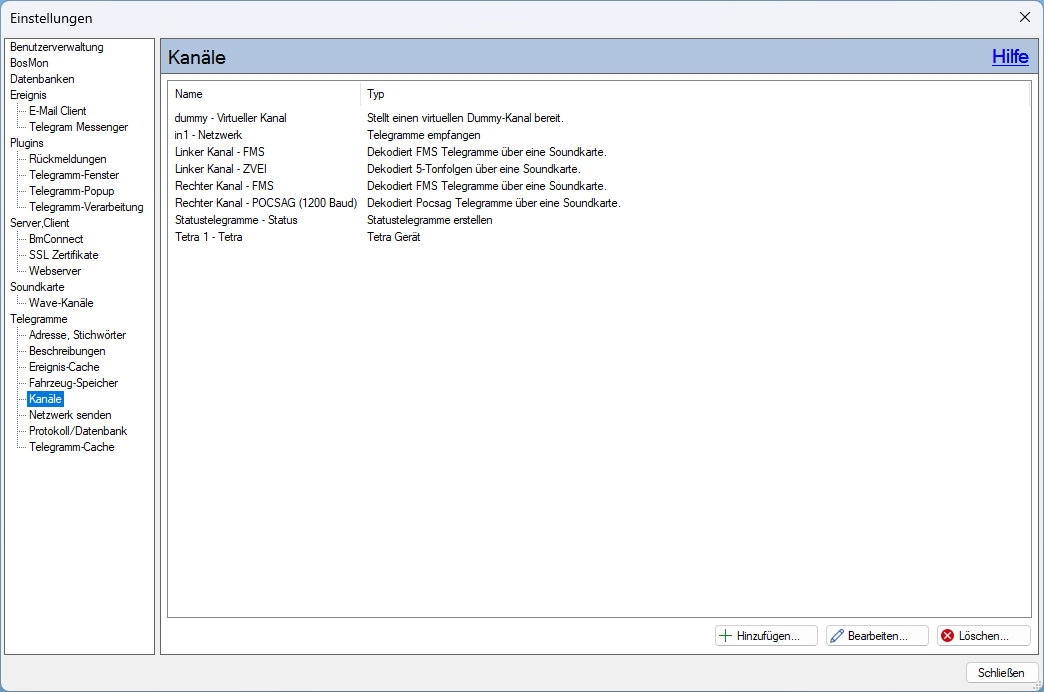This screenshot has width=1044, height=692.
Task: Open E-Mail Client settings
Action: click(x=57, y=111)
